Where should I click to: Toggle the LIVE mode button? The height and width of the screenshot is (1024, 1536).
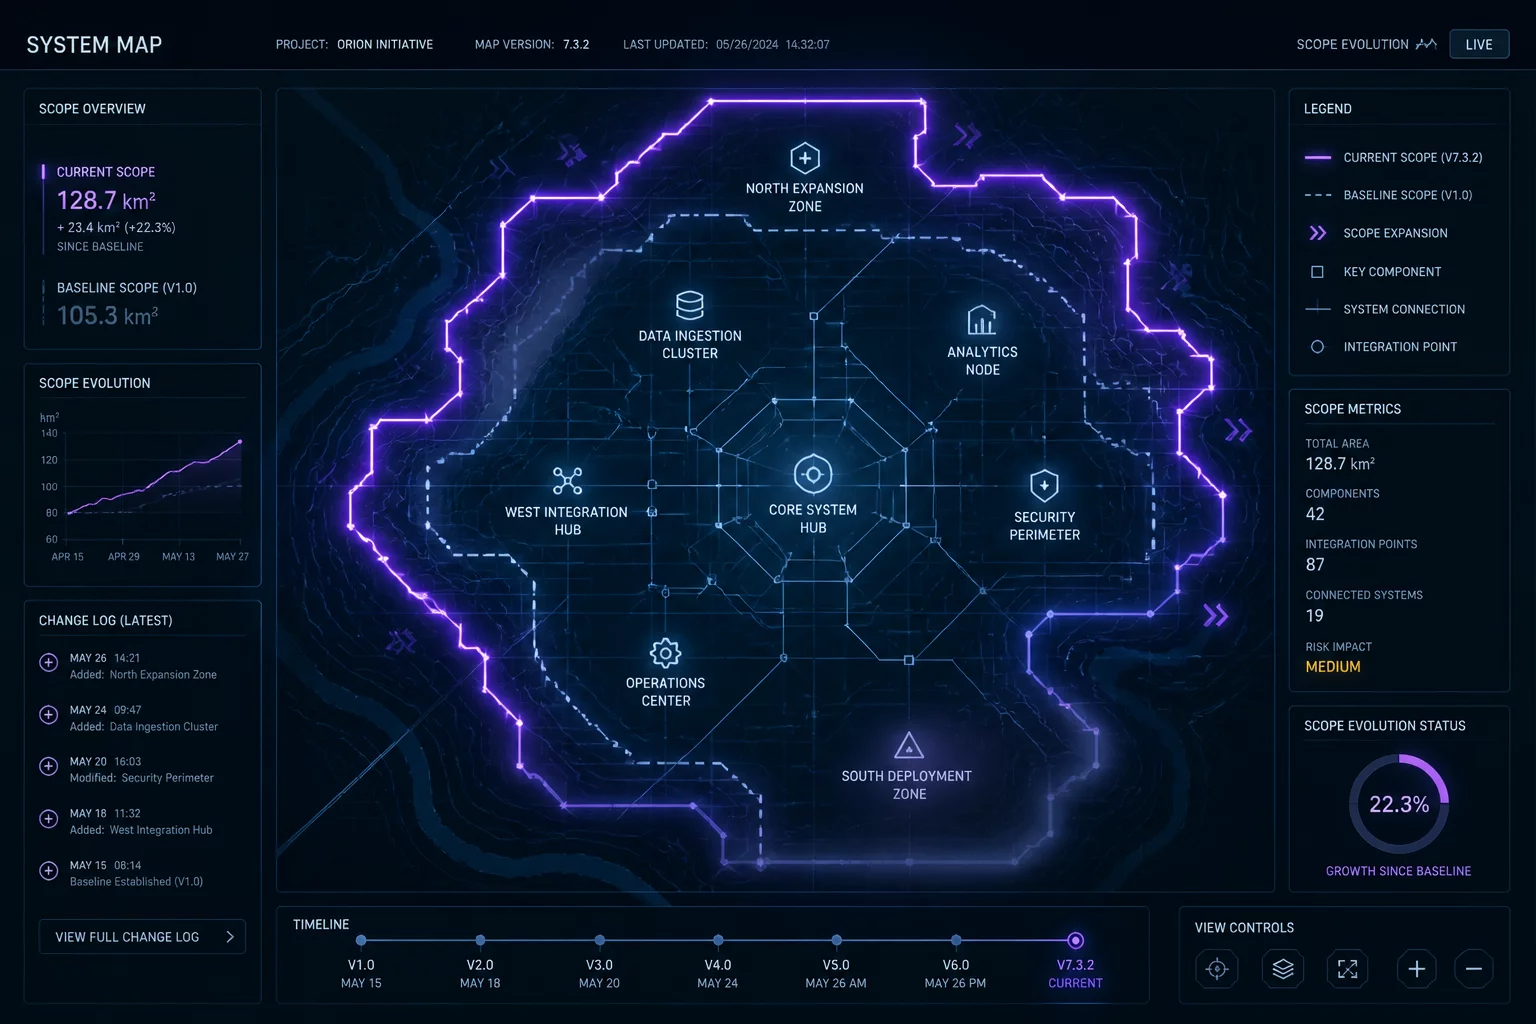1479,44
